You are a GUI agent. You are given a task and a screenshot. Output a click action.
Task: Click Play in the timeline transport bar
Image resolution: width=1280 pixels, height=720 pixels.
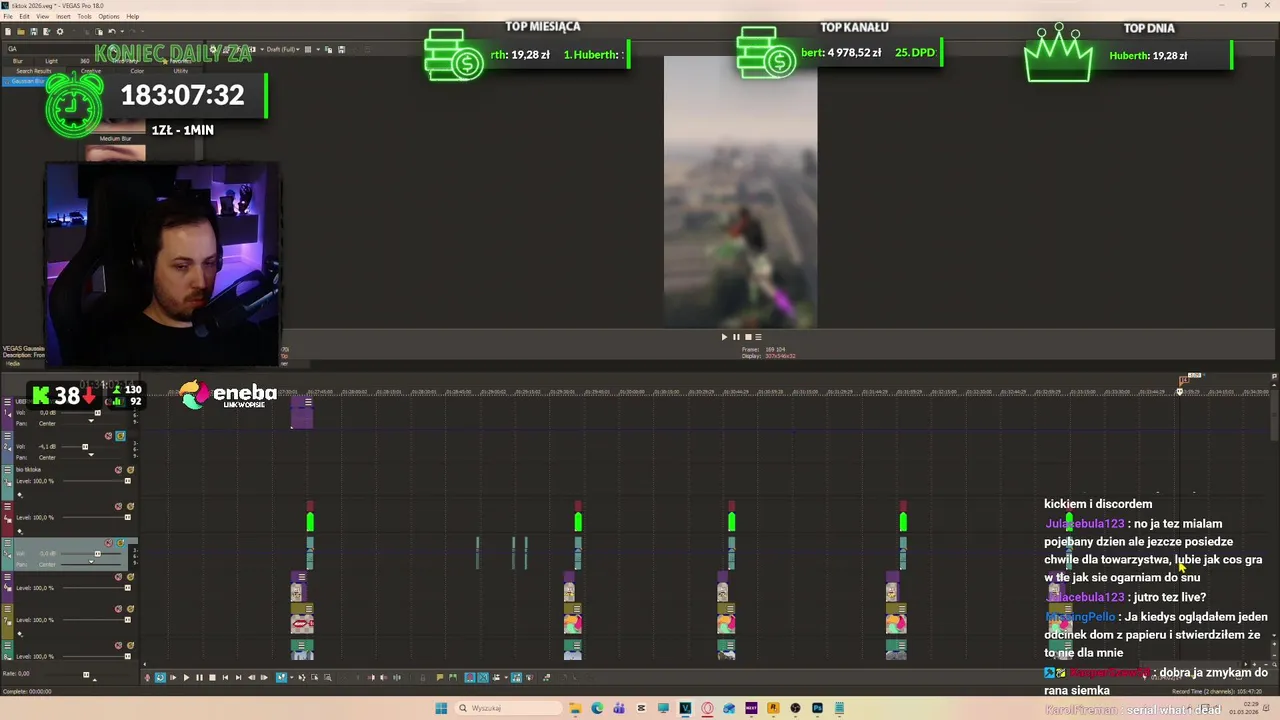click(x=187, y=678)
